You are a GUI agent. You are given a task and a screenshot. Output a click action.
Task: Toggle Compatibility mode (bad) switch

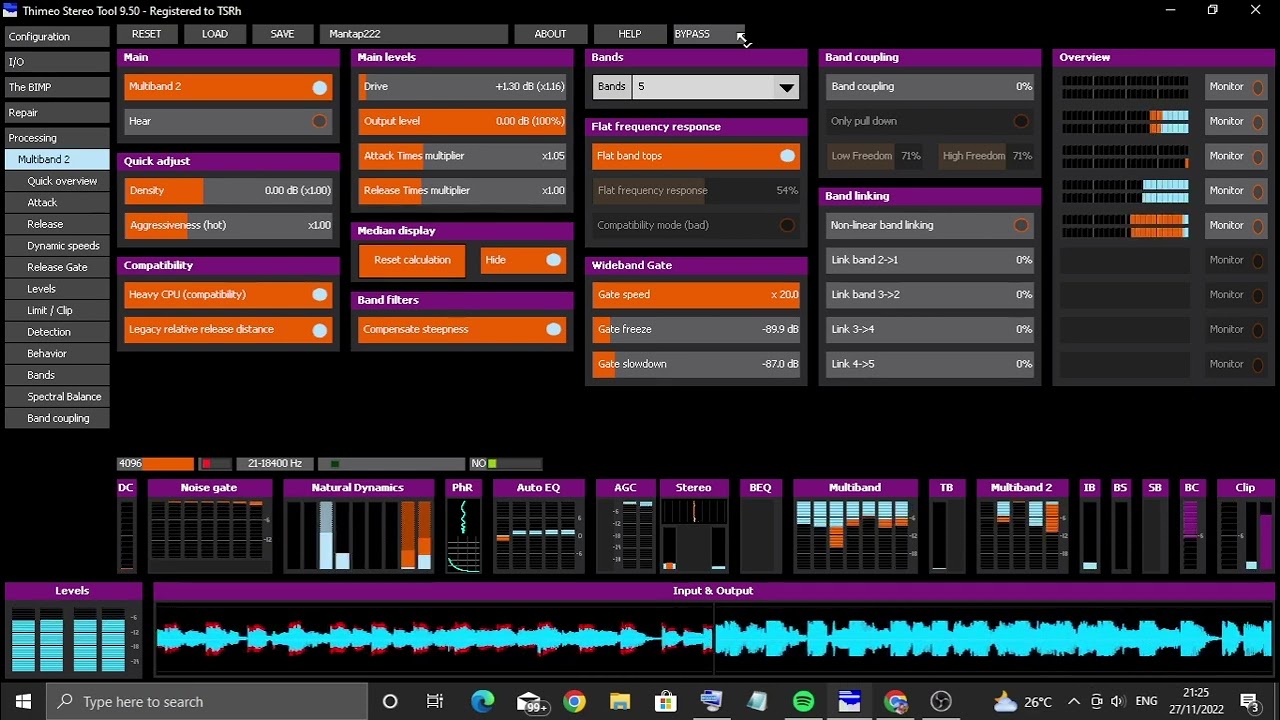(787, 225)
